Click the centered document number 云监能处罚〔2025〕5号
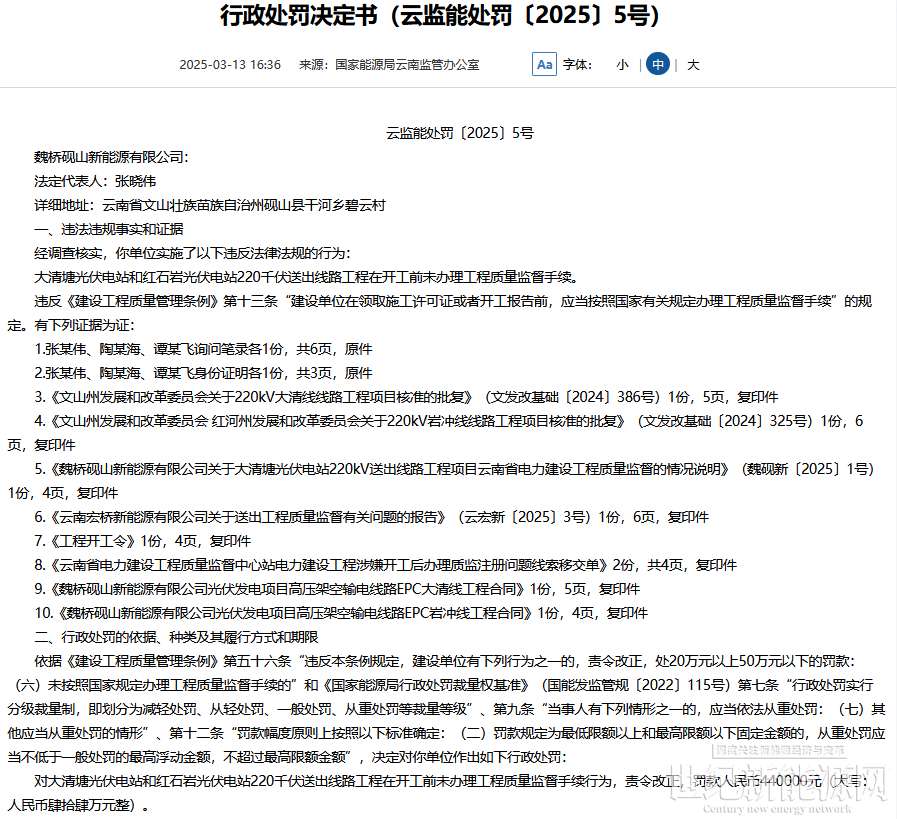The width and height of the screenshot is (897, 819). (460, 132)
